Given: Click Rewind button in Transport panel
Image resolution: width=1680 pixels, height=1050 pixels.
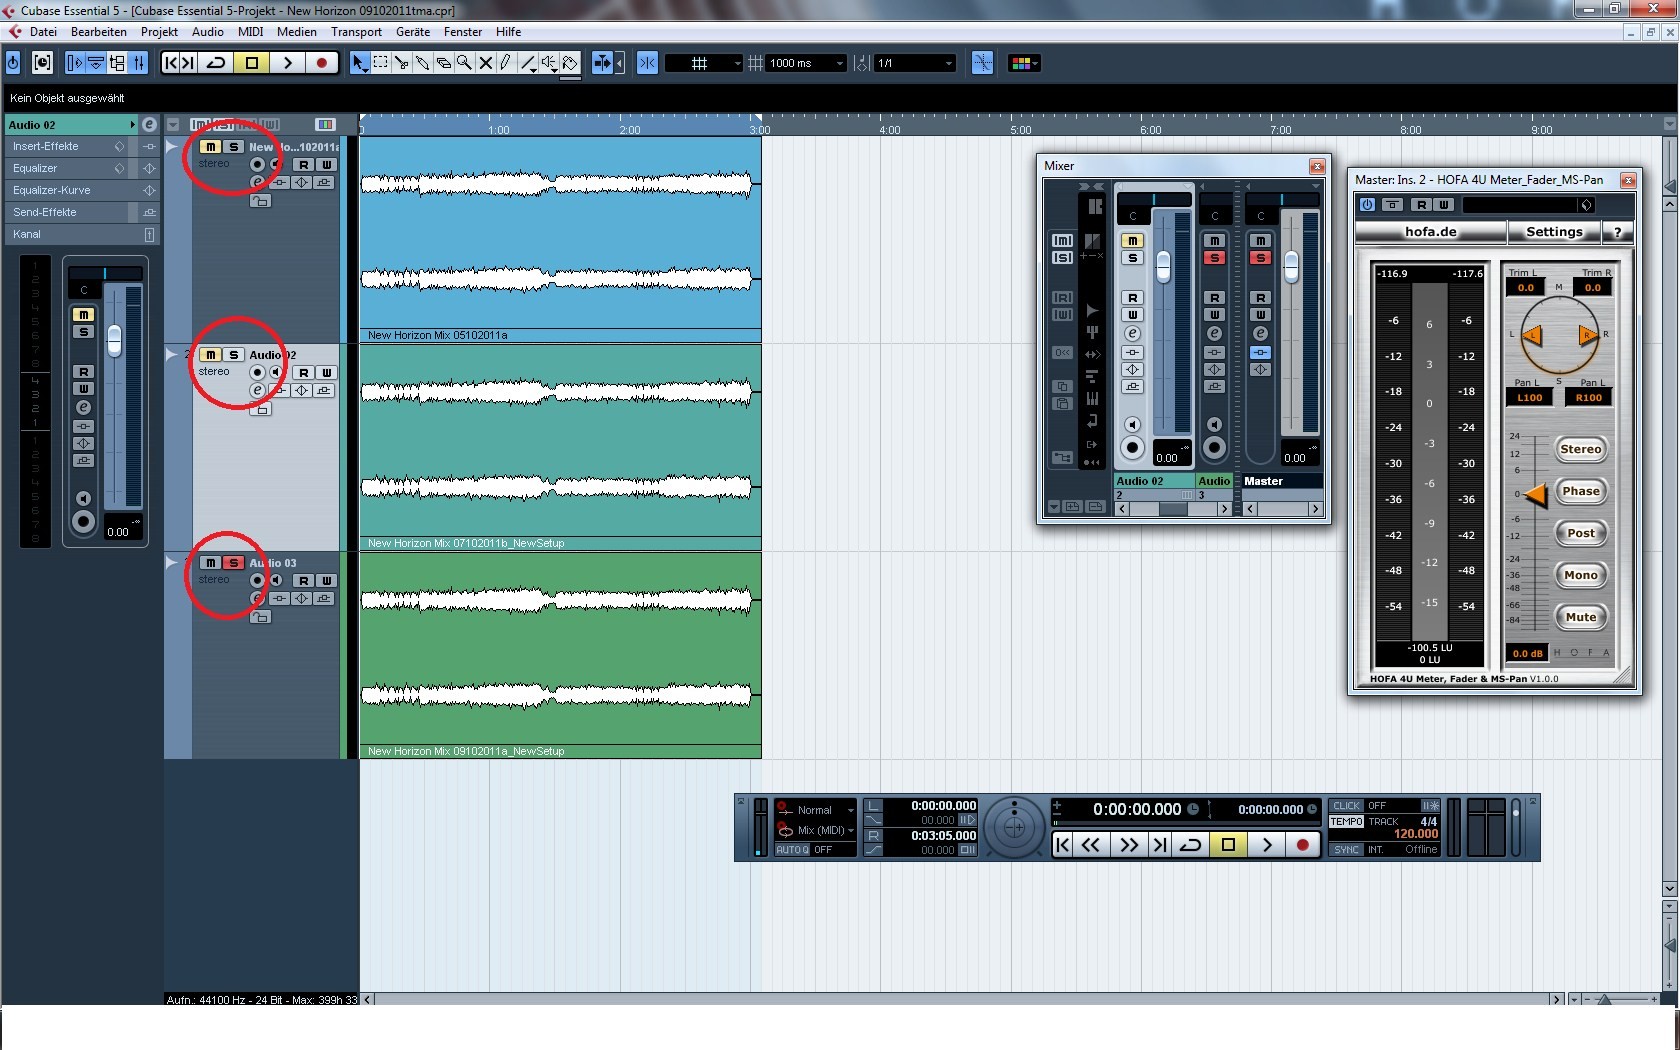Looking at the screenshot, I should click(1090, 845).
